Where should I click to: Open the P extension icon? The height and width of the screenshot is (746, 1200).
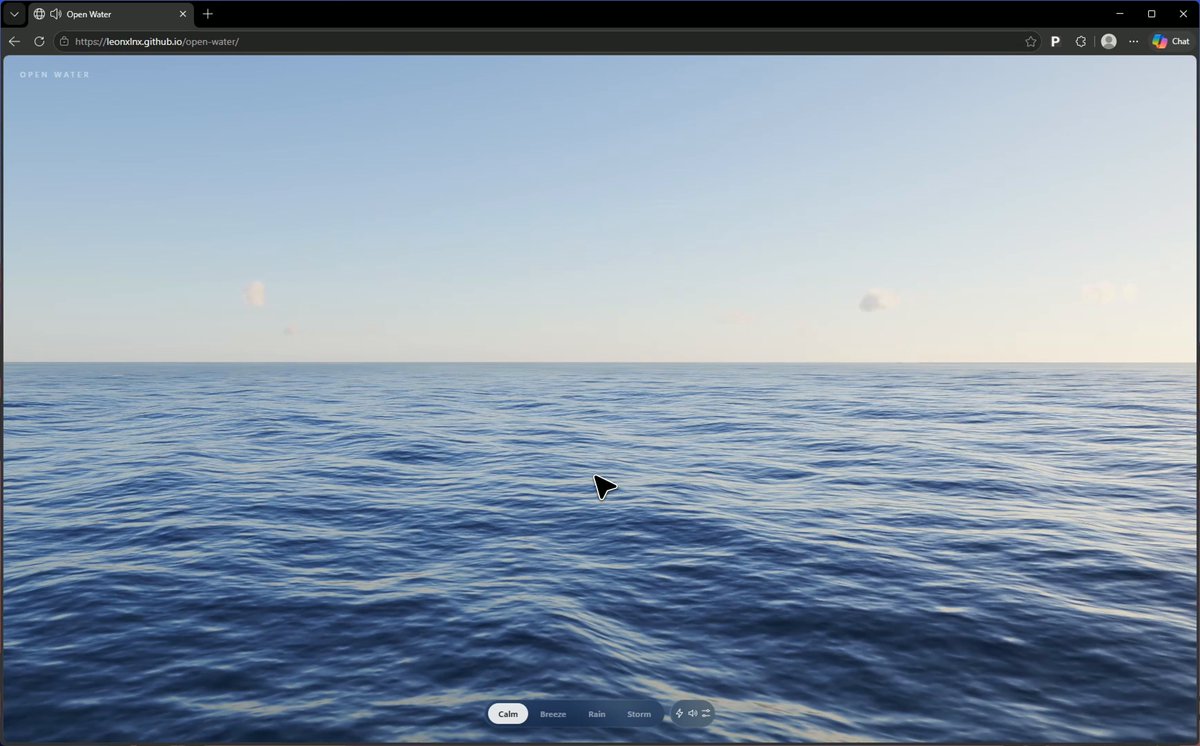coord(1055,41)
